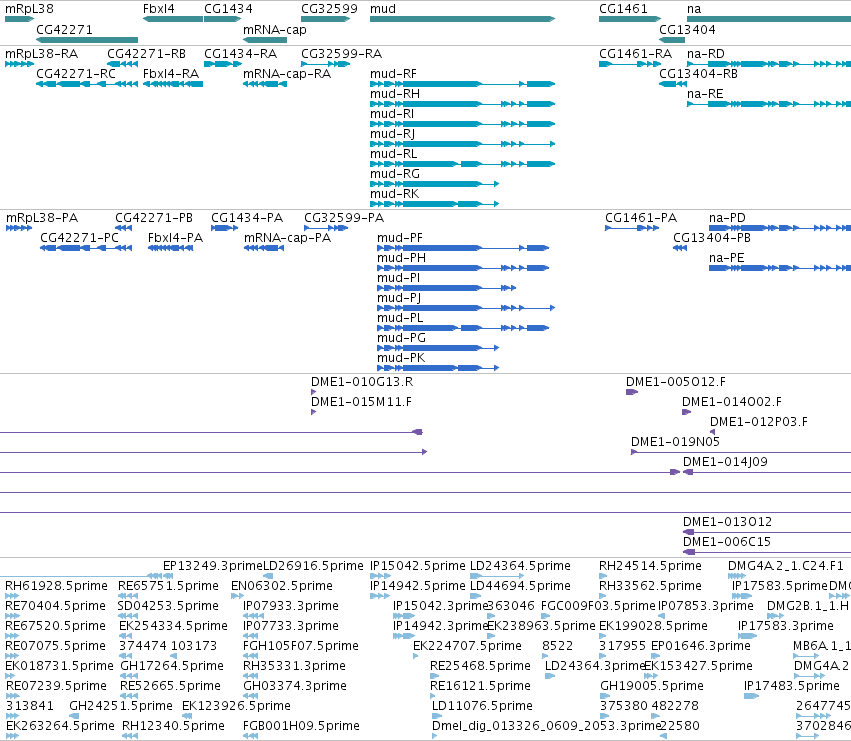This screenshot has width=851, height=741.
Task: Select protein CG42271-PC
Action: point(86,248)
